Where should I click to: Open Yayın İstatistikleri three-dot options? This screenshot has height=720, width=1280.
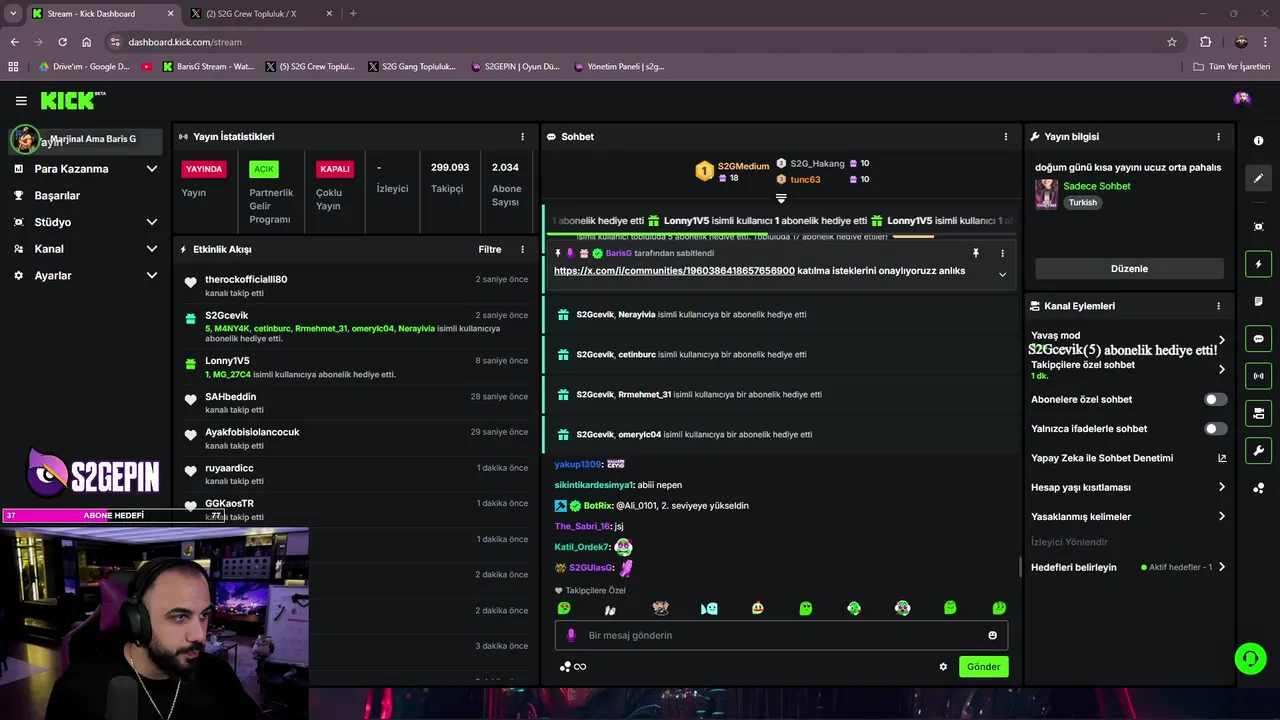522,137
